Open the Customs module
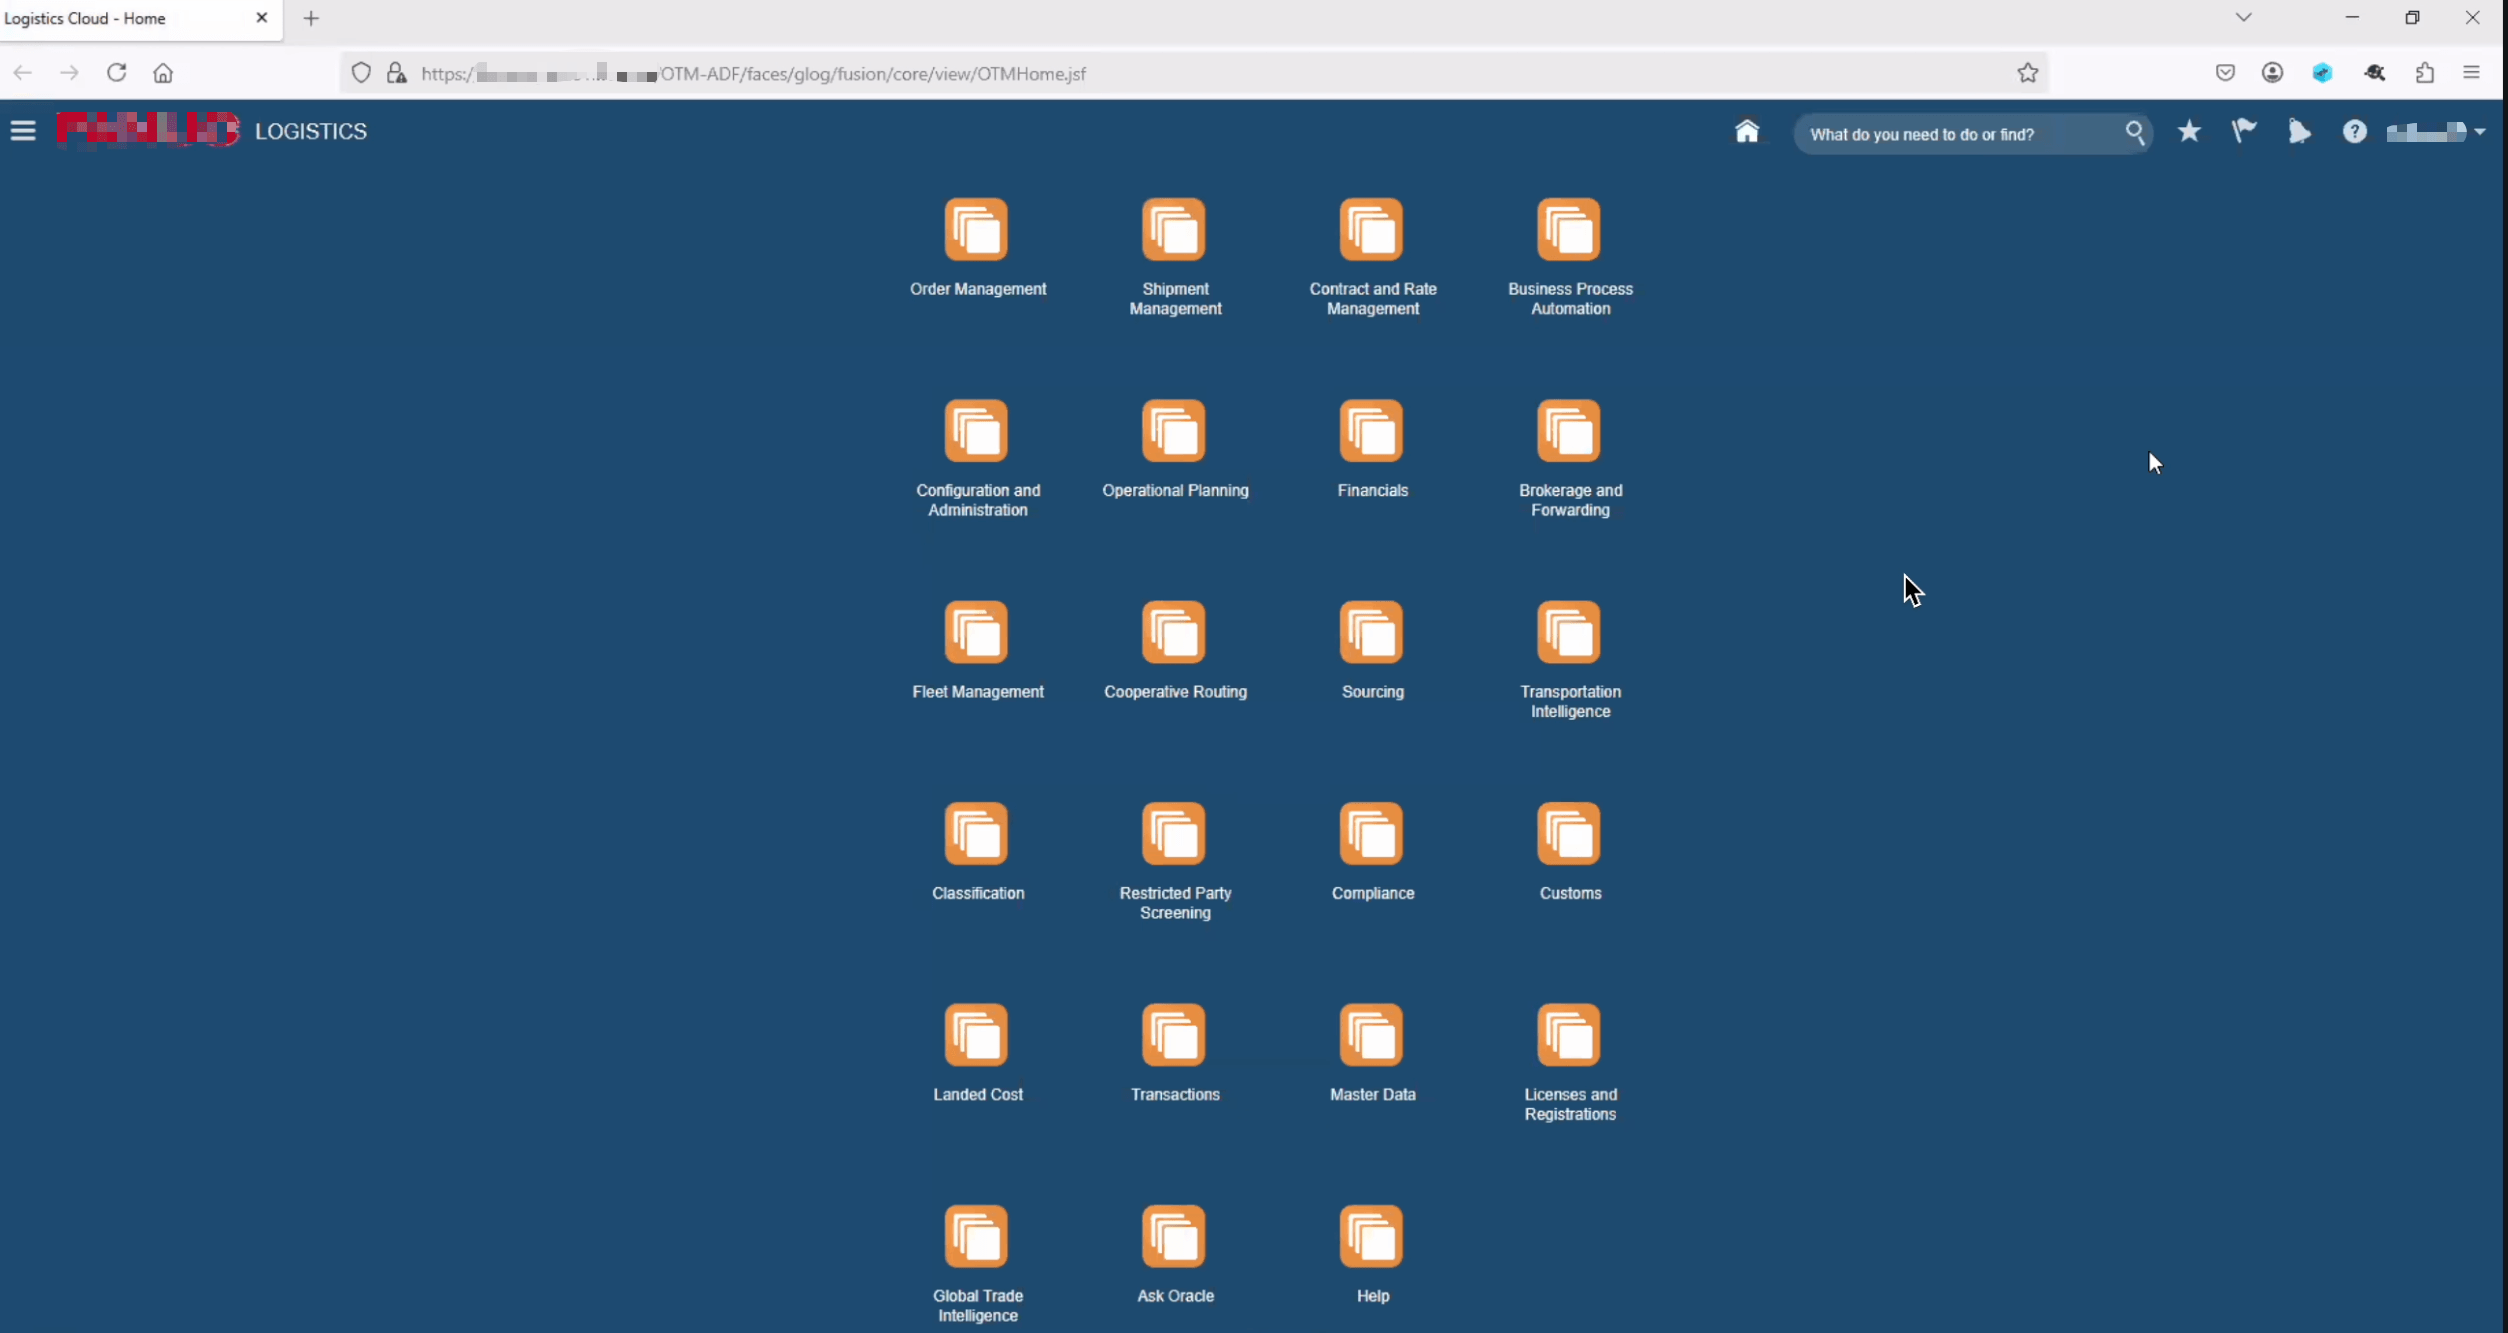The image size is (2508, 1333). point(1569,834)
